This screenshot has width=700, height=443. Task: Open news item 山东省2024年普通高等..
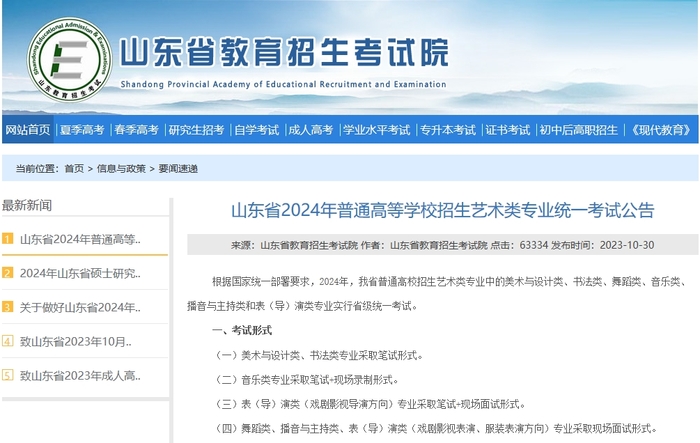(x=80, y=239)
